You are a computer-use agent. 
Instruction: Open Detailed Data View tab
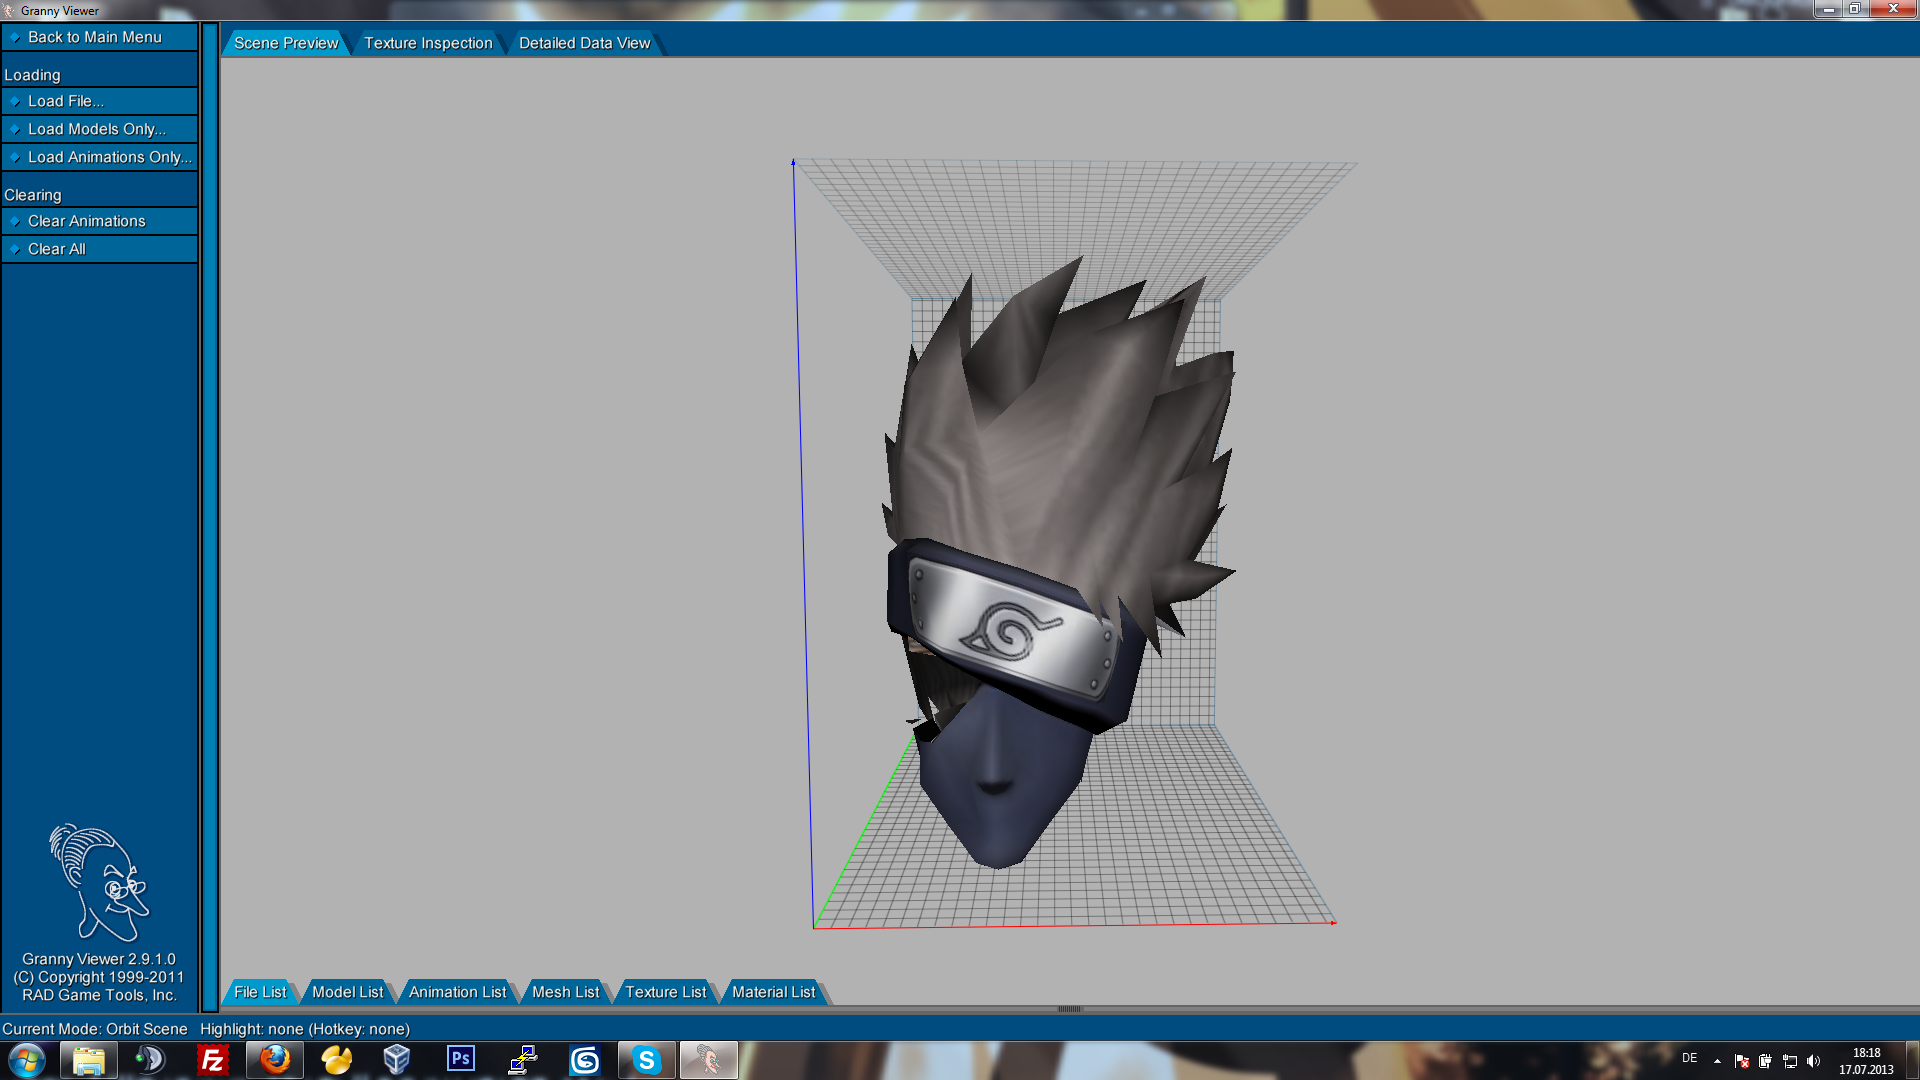(584, 43)
